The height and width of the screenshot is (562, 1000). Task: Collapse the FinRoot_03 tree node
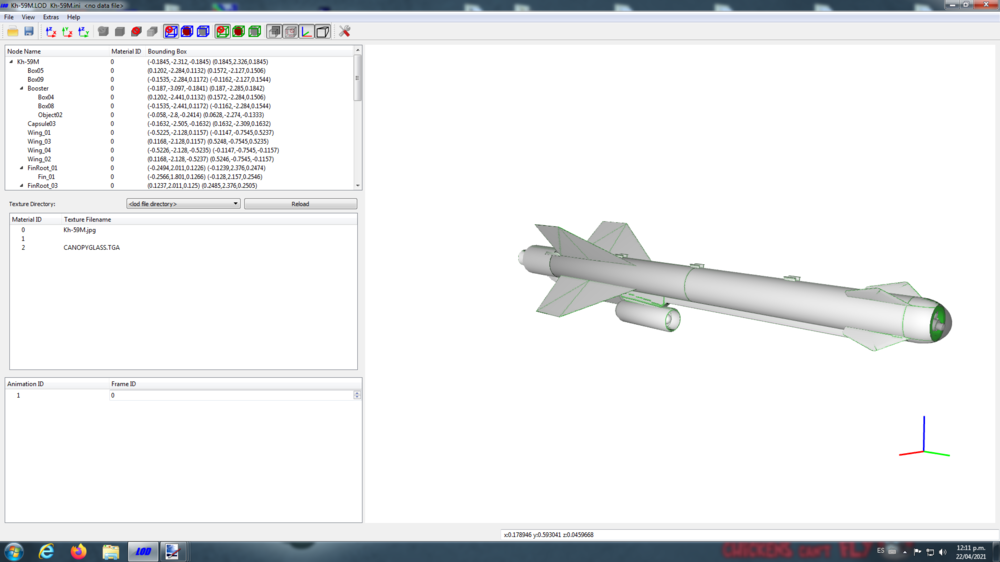point(22,186)
